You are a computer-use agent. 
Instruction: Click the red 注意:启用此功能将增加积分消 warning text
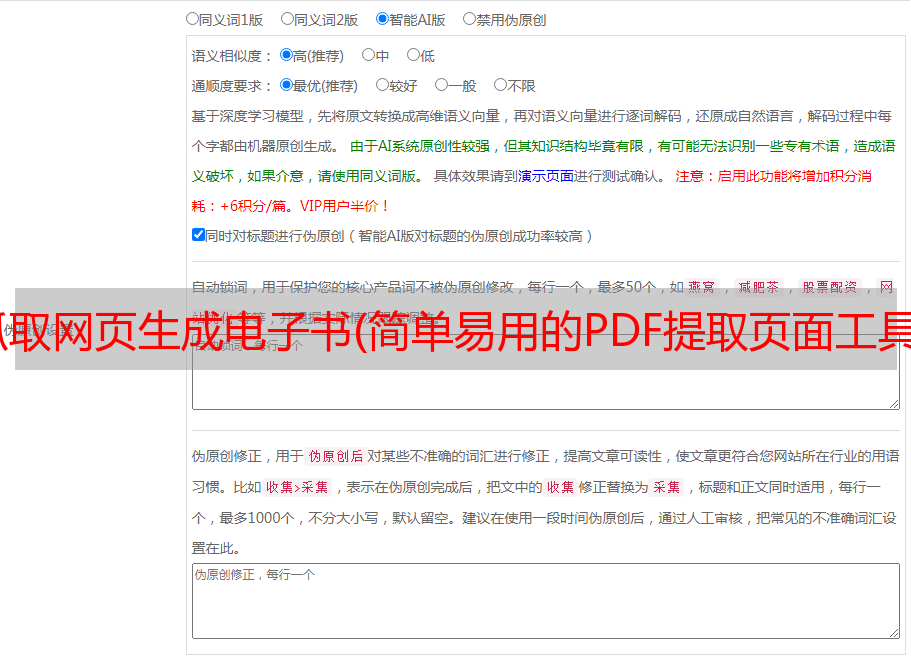coord(773,176)
